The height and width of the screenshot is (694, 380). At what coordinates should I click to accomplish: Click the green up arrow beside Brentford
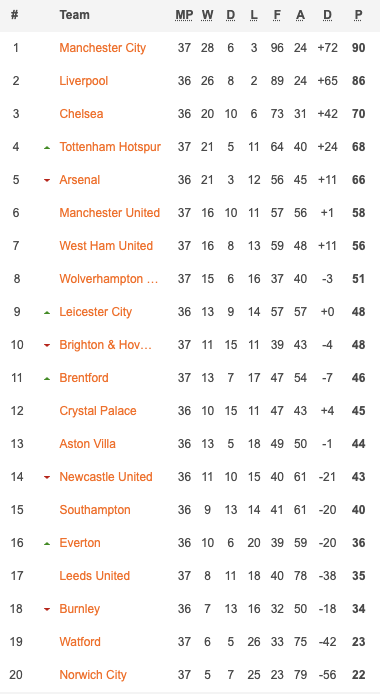click(x=47, y=378)
